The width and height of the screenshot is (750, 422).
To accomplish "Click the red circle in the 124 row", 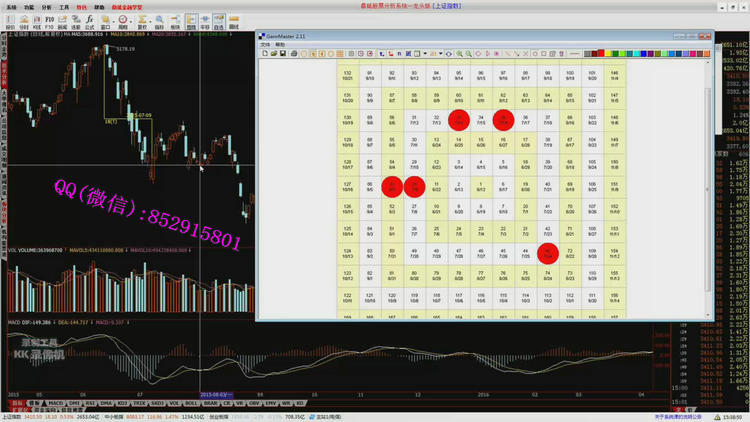I will [548, 253].
